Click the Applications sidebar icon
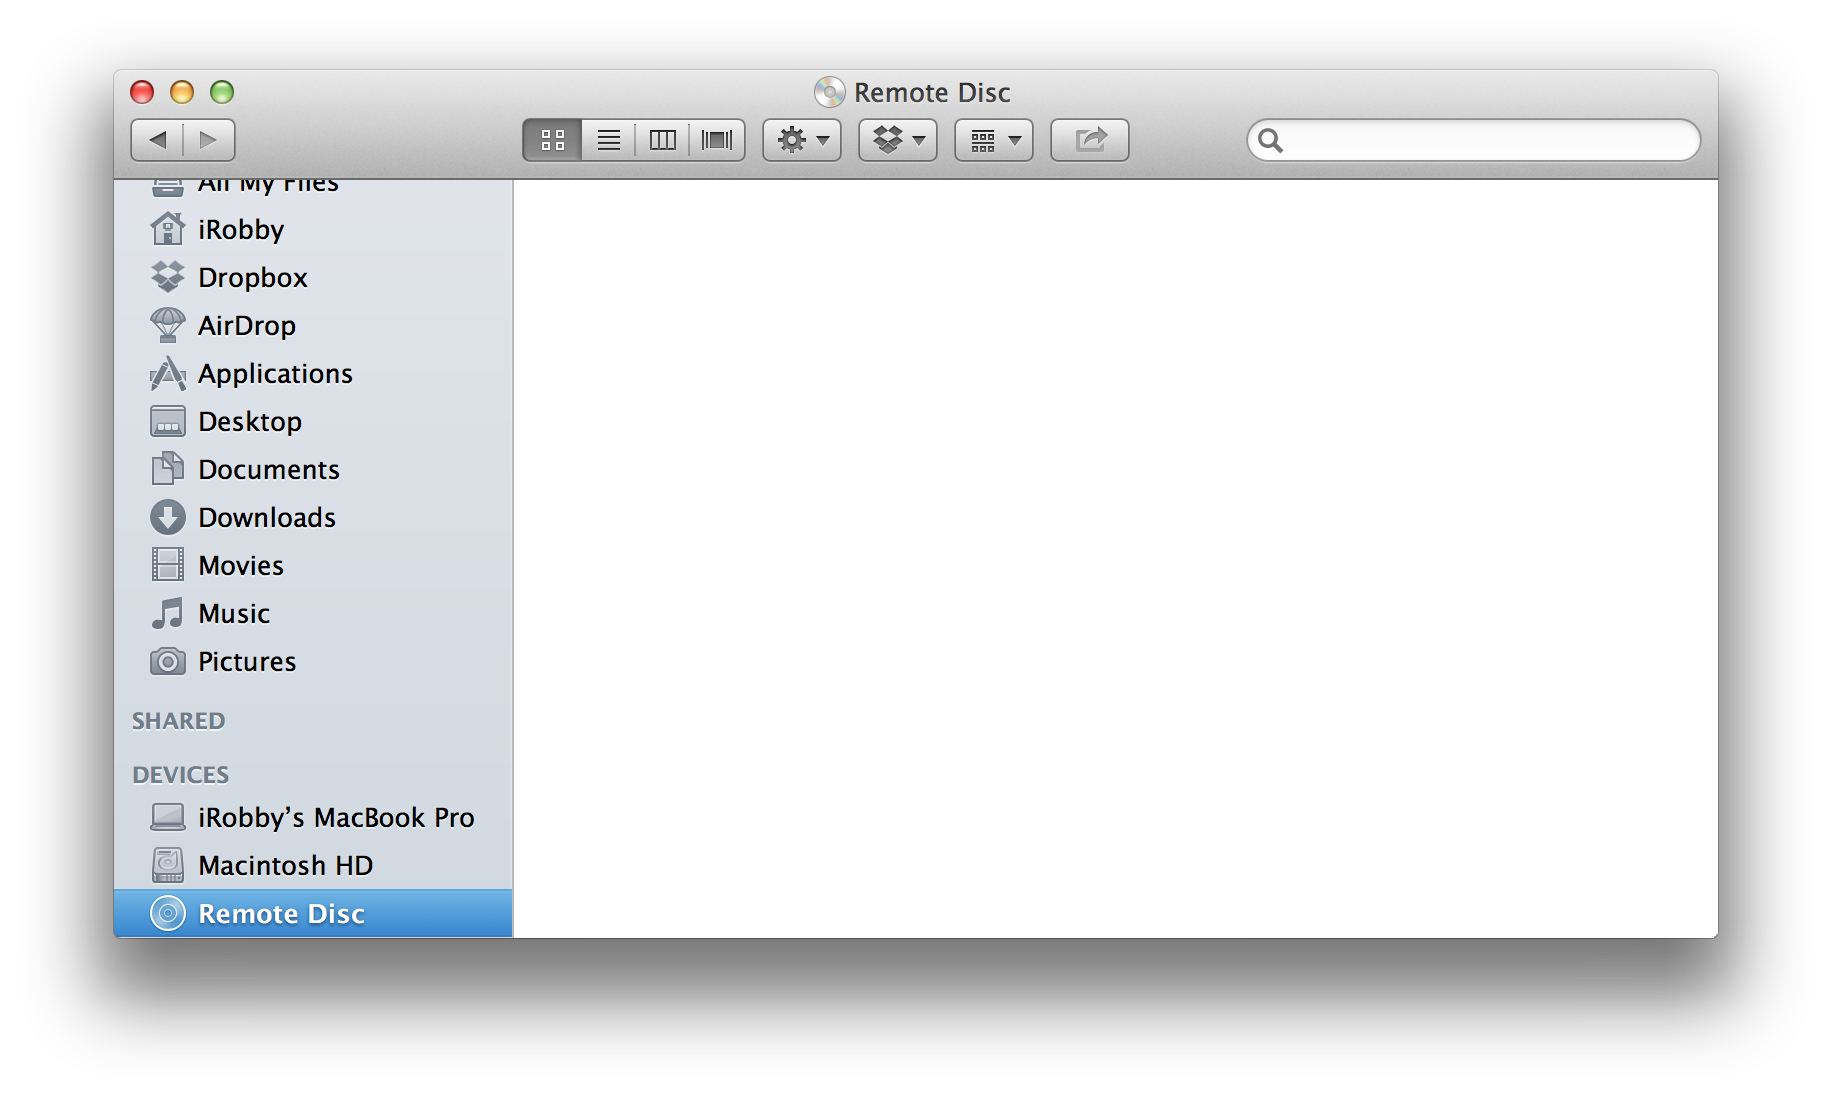1832x1096 pixels. click(x=167, y=373)
